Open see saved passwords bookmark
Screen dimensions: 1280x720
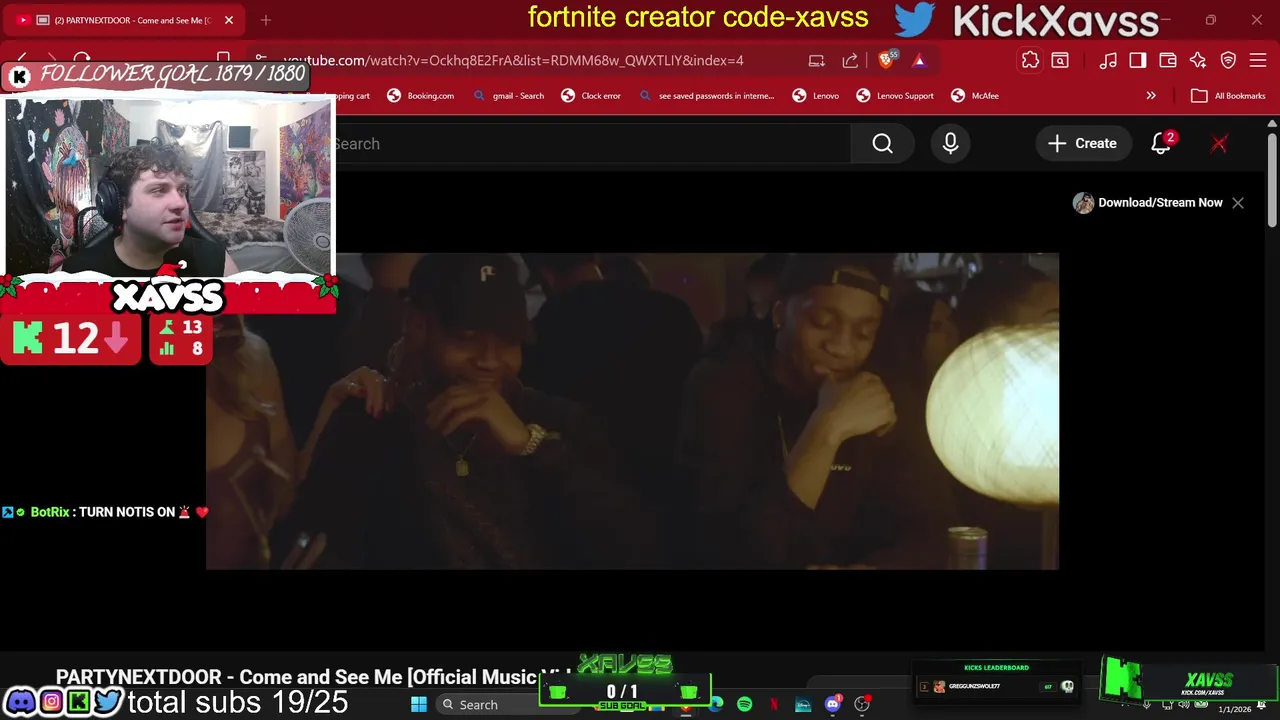pyautogui.click(x=706, y=96)
